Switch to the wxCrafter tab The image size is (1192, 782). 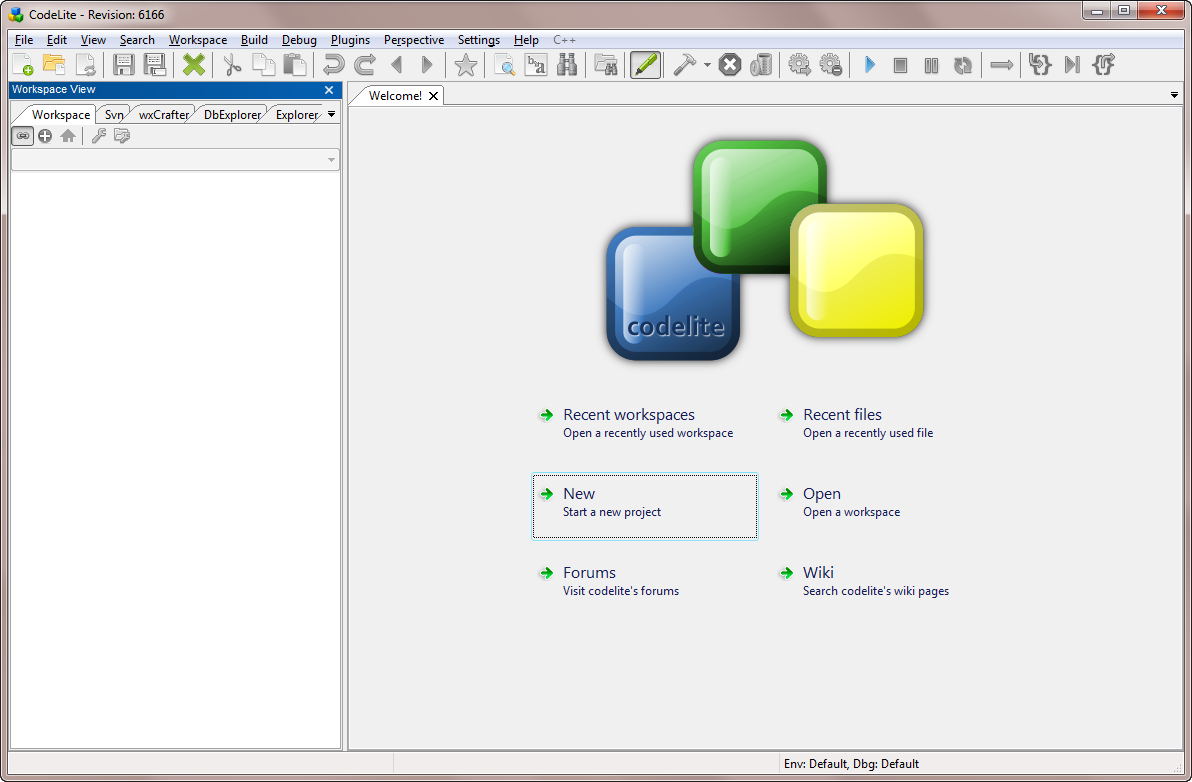point(163,115)
